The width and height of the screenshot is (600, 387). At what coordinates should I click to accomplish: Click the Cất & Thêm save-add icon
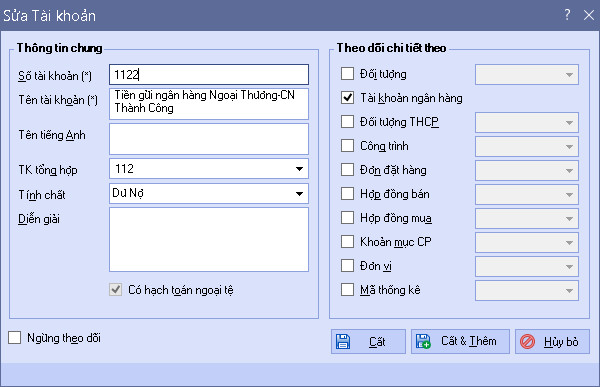pyautogui.click(x=423, y=341)
